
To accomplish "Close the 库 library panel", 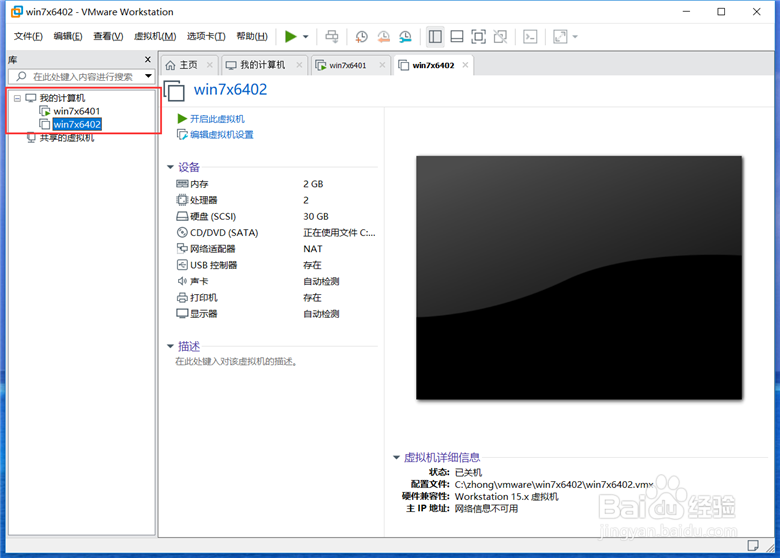I will point(147,60).
